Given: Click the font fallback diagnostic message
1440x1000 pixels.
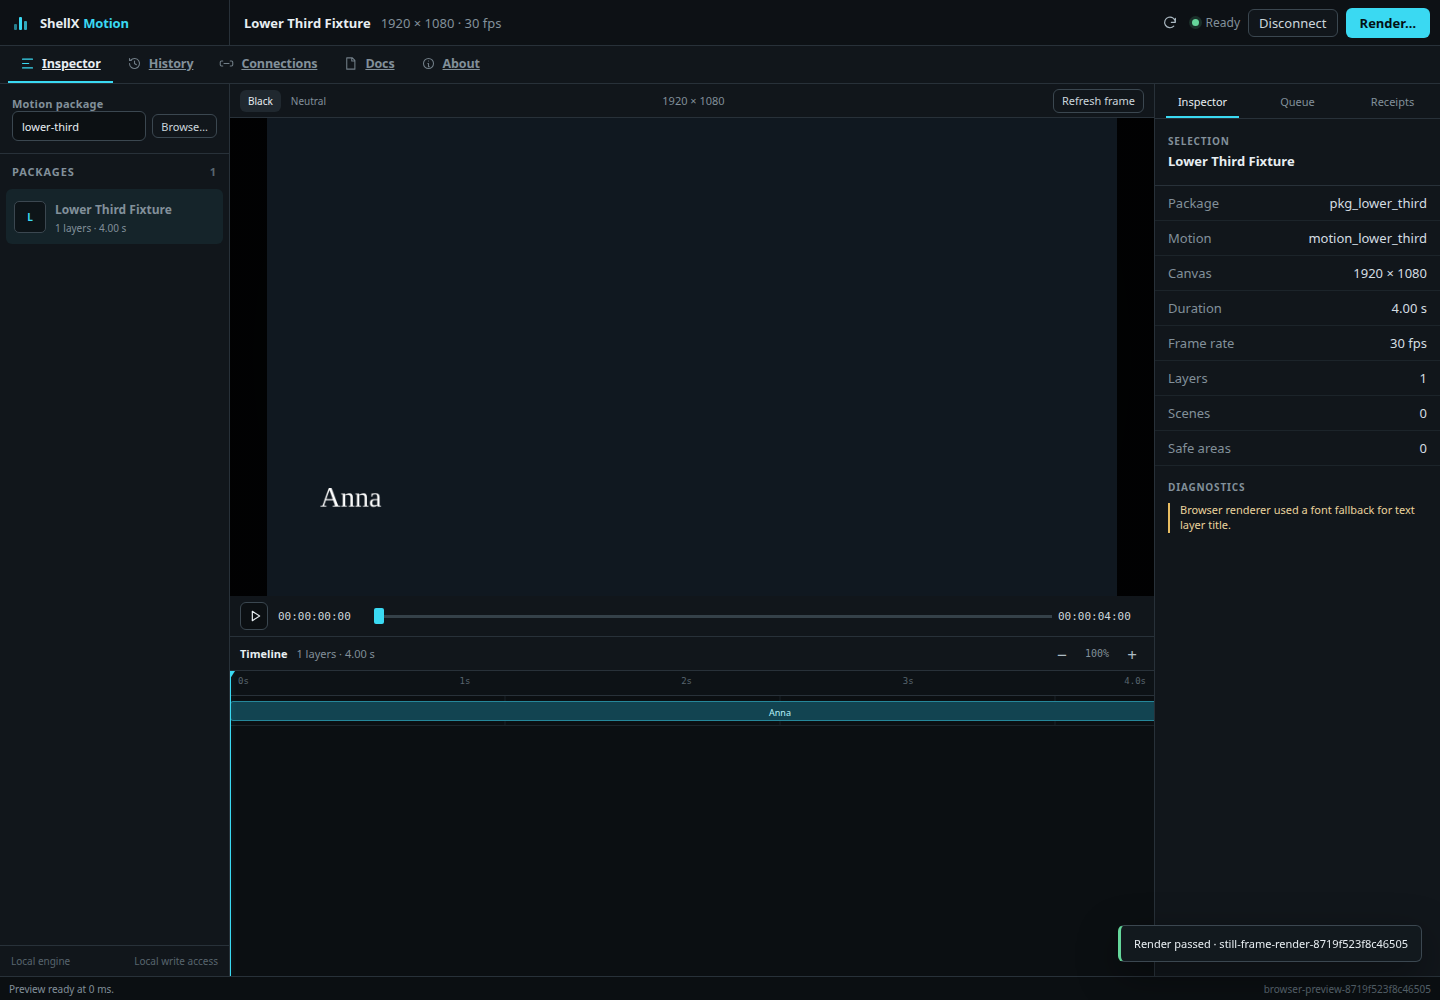Looking at the screenshot, I should pyautogui.click(x=1297, y=517).
